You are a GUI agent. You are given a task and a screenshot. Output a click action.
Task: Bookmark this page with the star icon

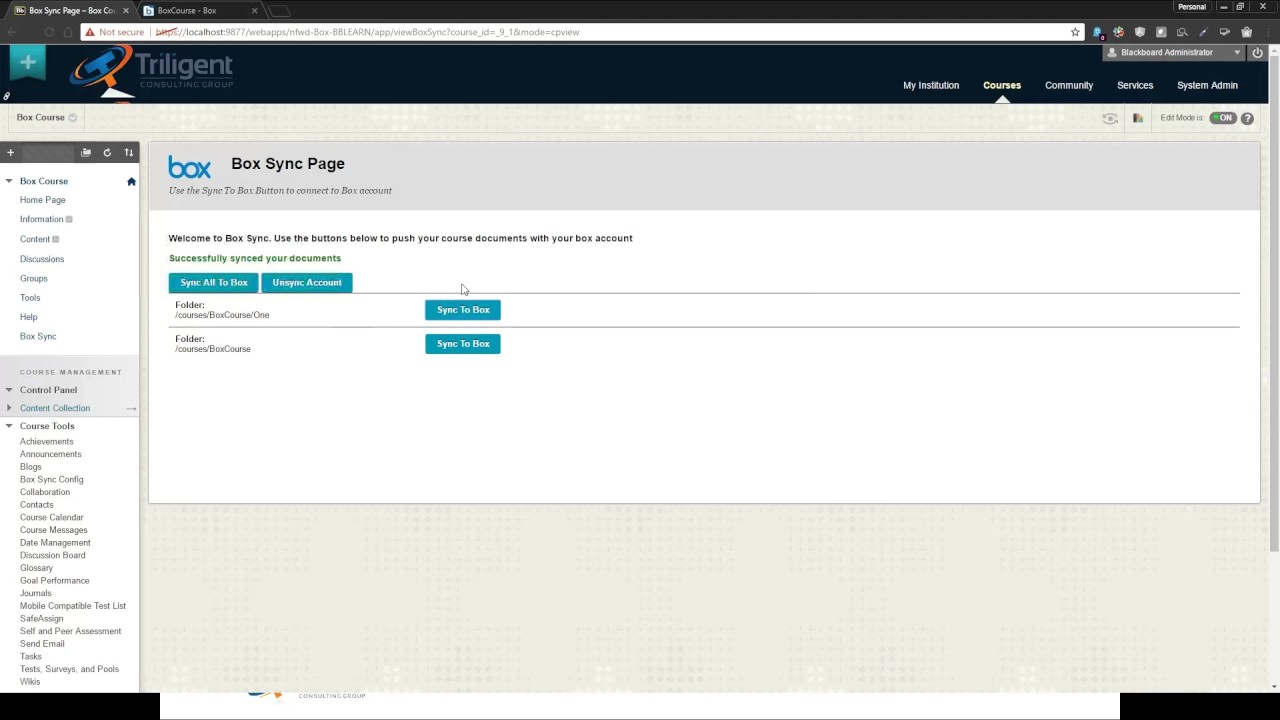pyautogui.click(x=1075, y=32)
